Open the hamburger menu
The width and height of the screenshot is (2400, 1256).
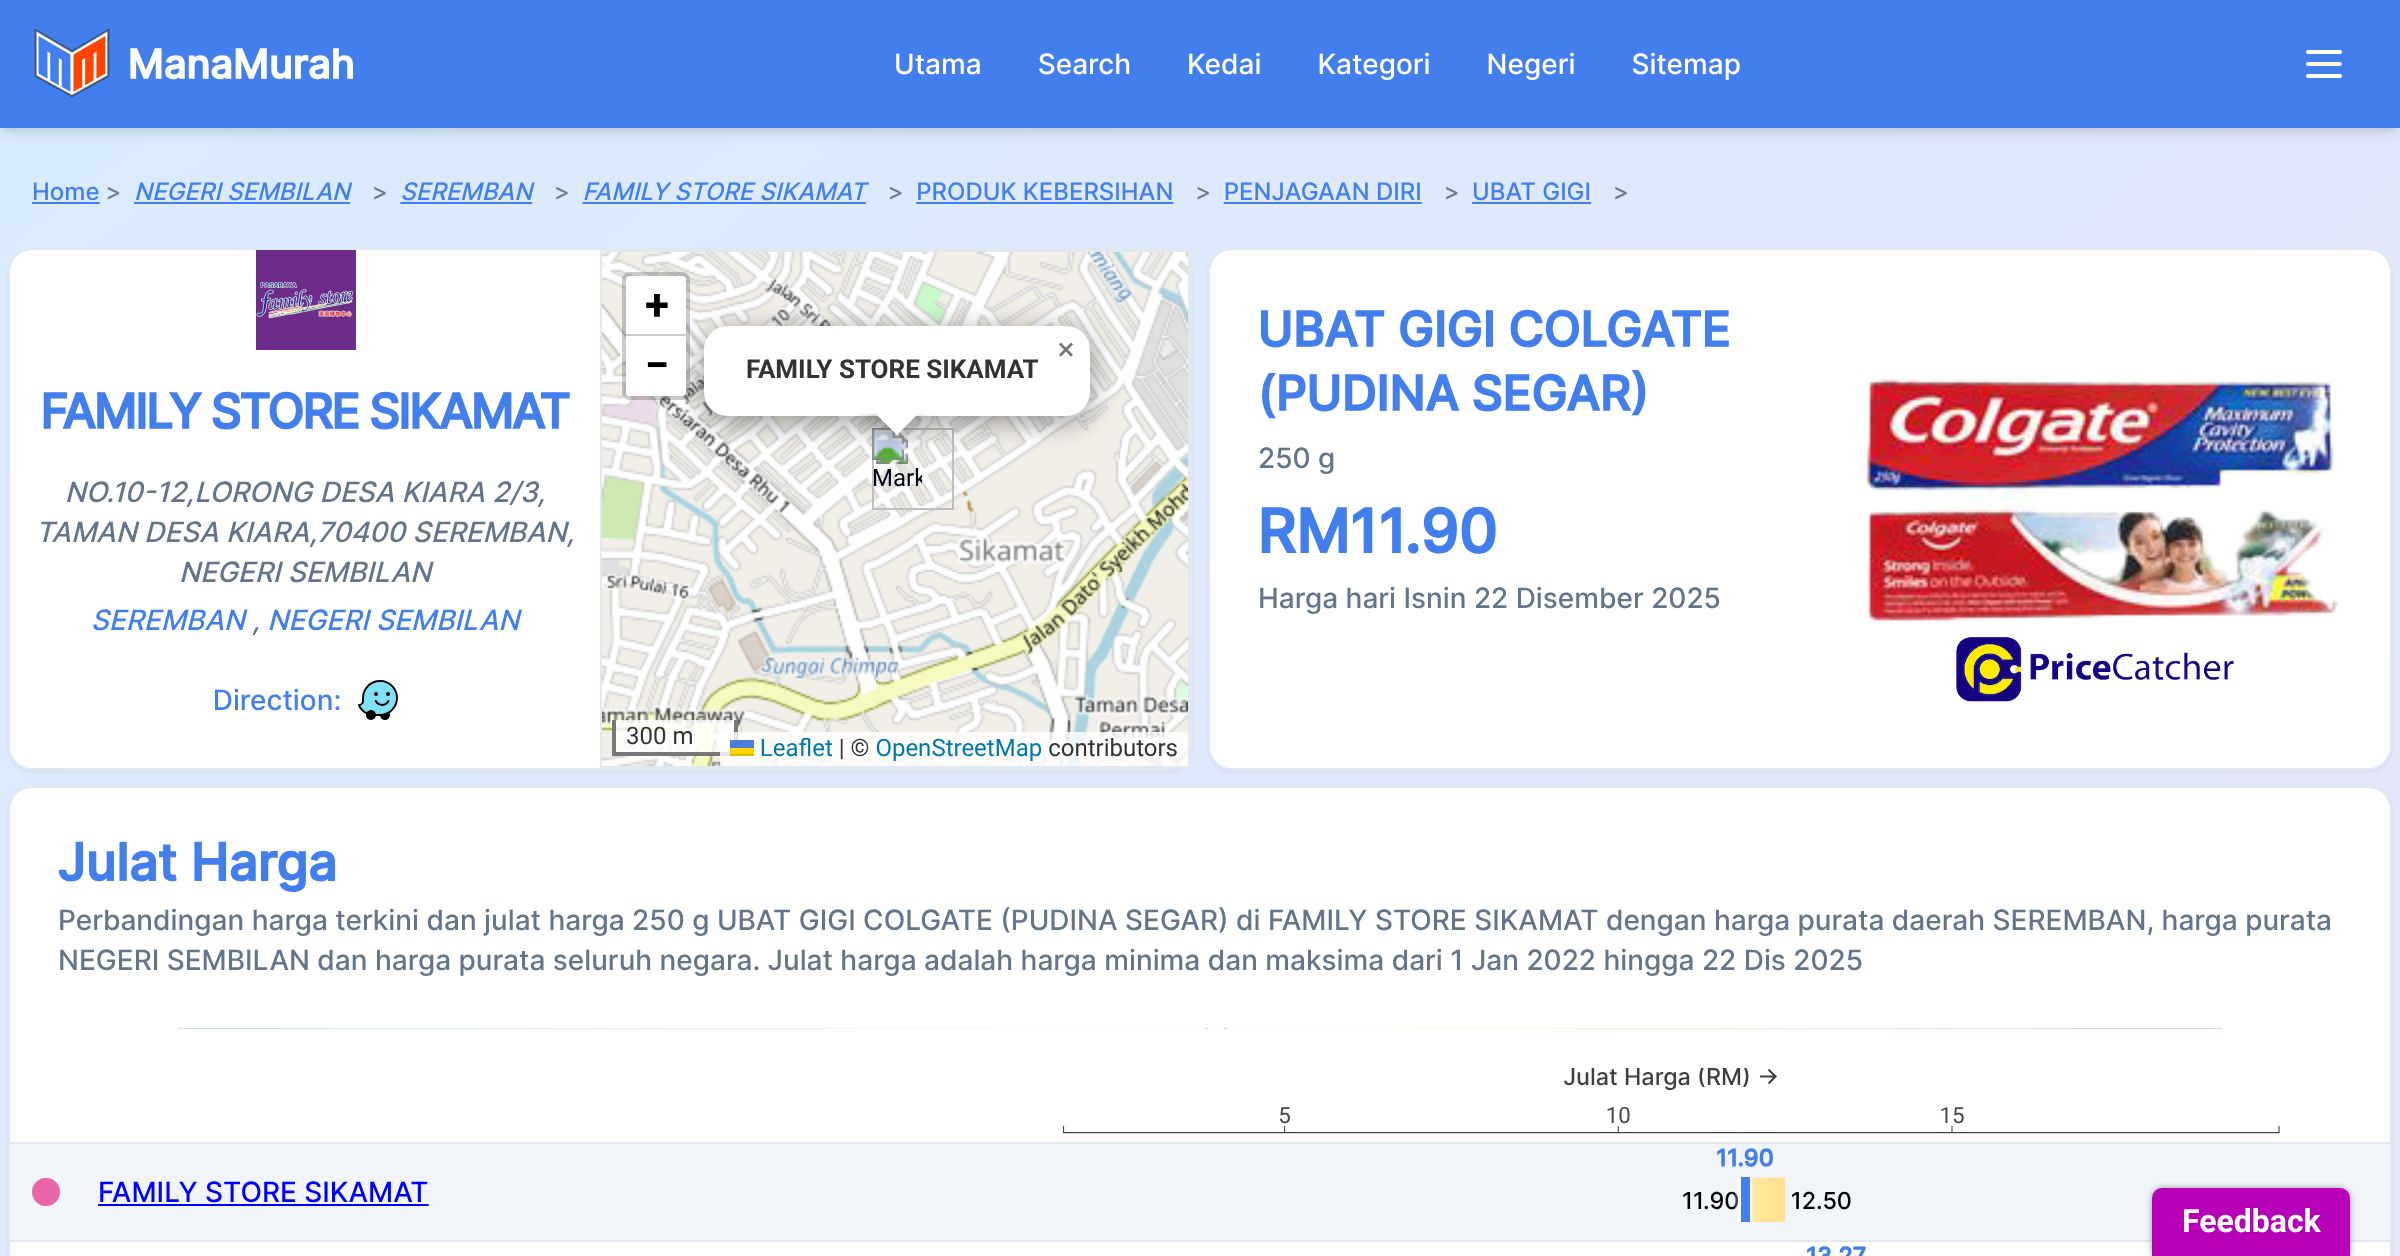tap(2323, 64)
